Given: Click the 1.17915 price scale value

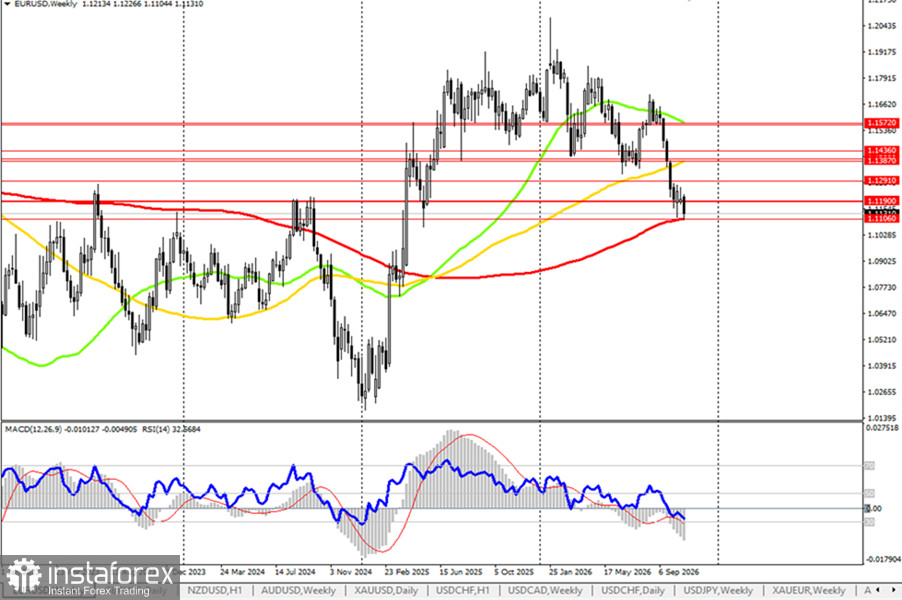Looking at the screenshot, I should click(x=882, y=78).
